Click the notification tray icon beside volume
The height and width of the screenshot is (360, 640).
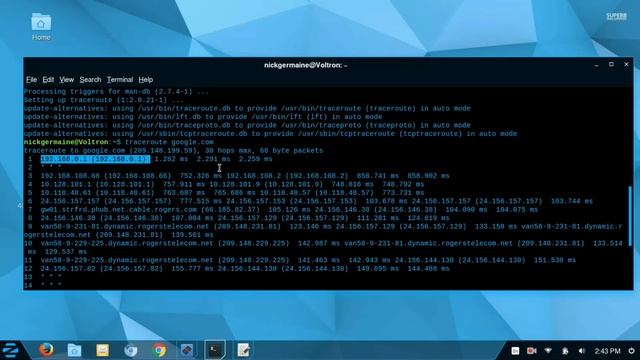coord(565,351)
